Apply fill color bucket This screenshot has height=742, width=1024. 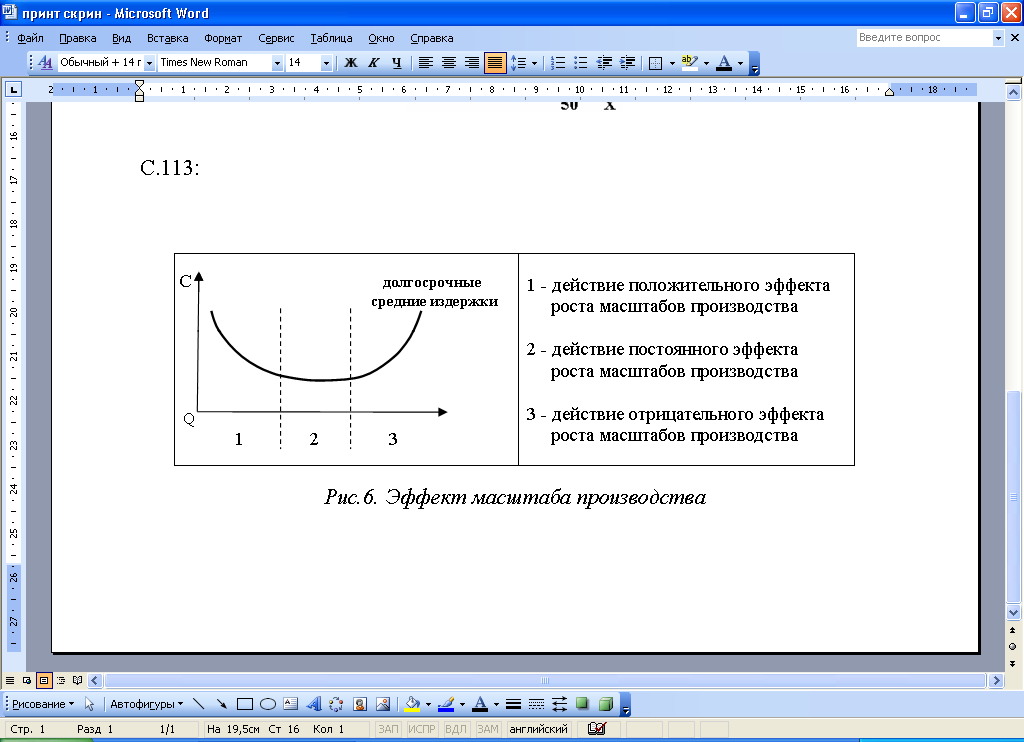(x=412, y=704)
